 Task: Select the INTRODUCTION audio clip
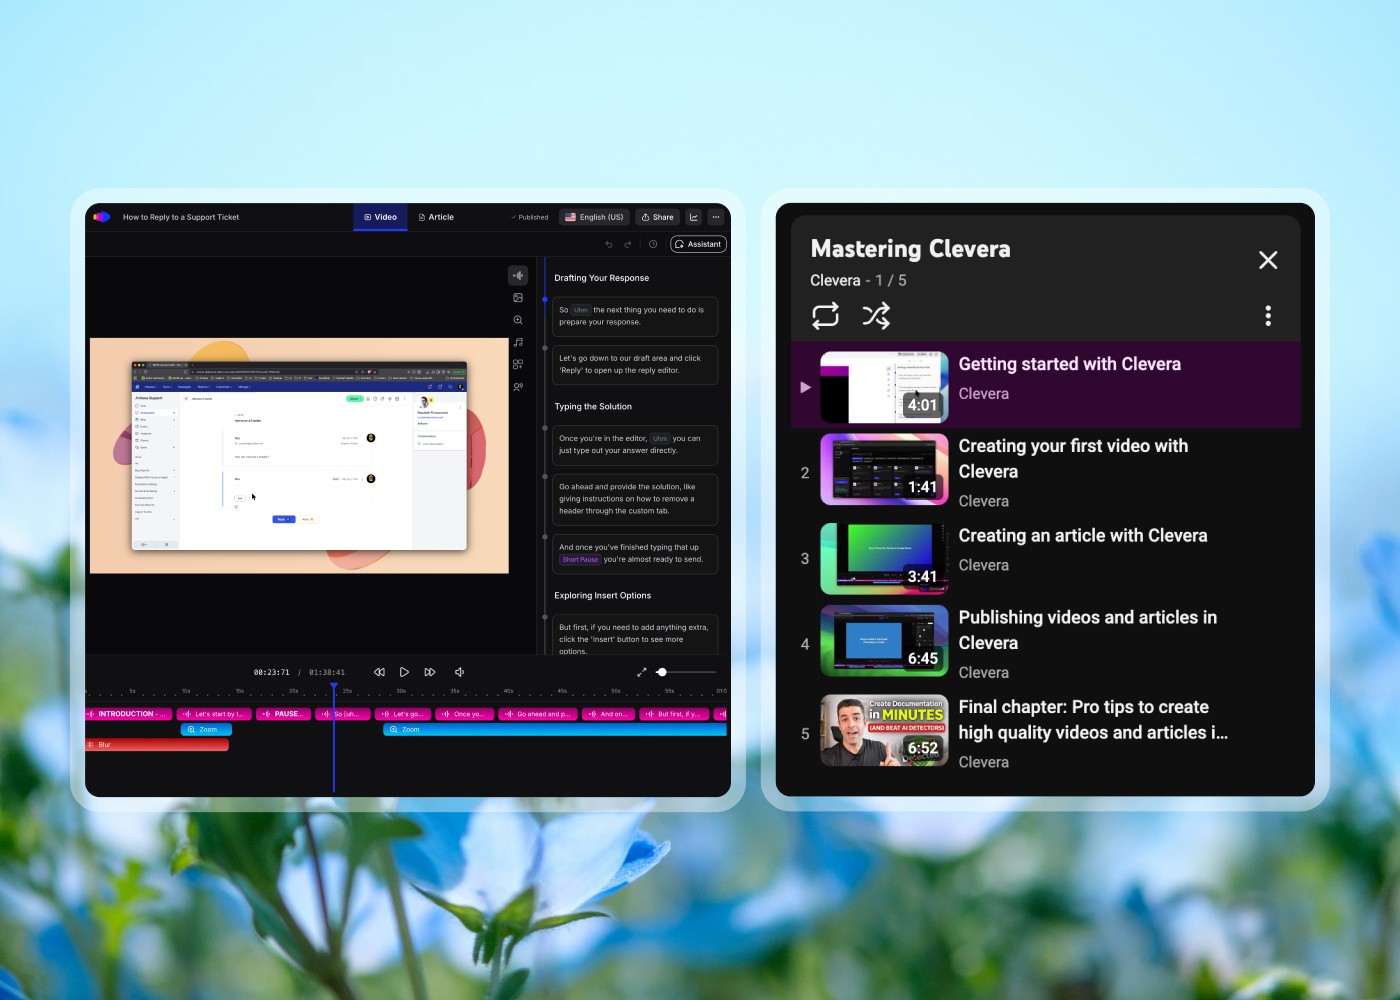coord(129,714)
